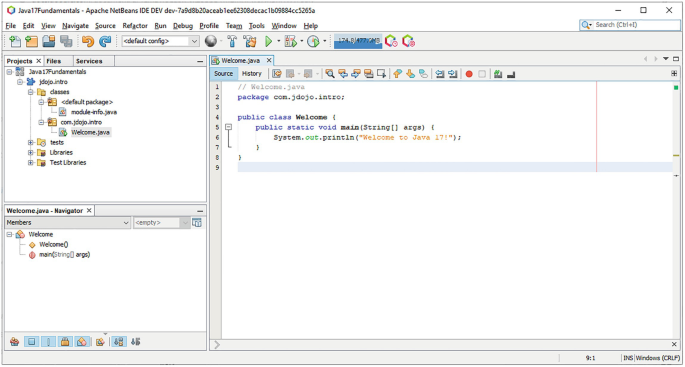Expand the tests folder node
Image resolution: width=685 pixels, height=367 pixels.
tap(31, 142)
